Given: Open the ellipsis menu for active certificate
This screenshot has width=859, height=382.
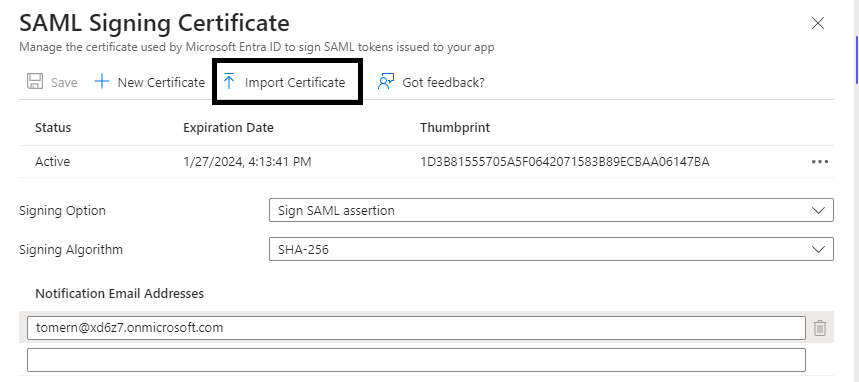Looking at the screenshot, I should click(x=820, y=162).
